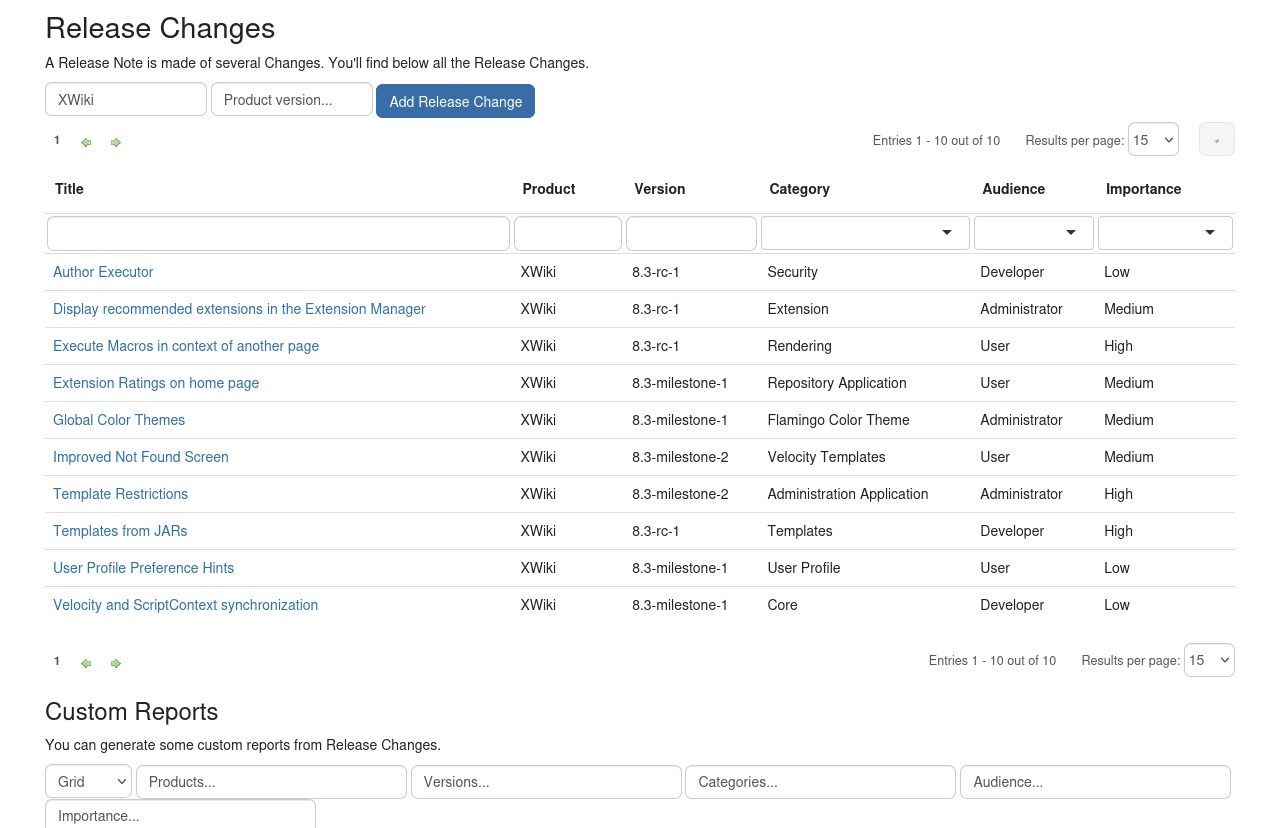This screenshot has height=828, width=1280.
Task: Focus the Version filter input
Action: 691,233
